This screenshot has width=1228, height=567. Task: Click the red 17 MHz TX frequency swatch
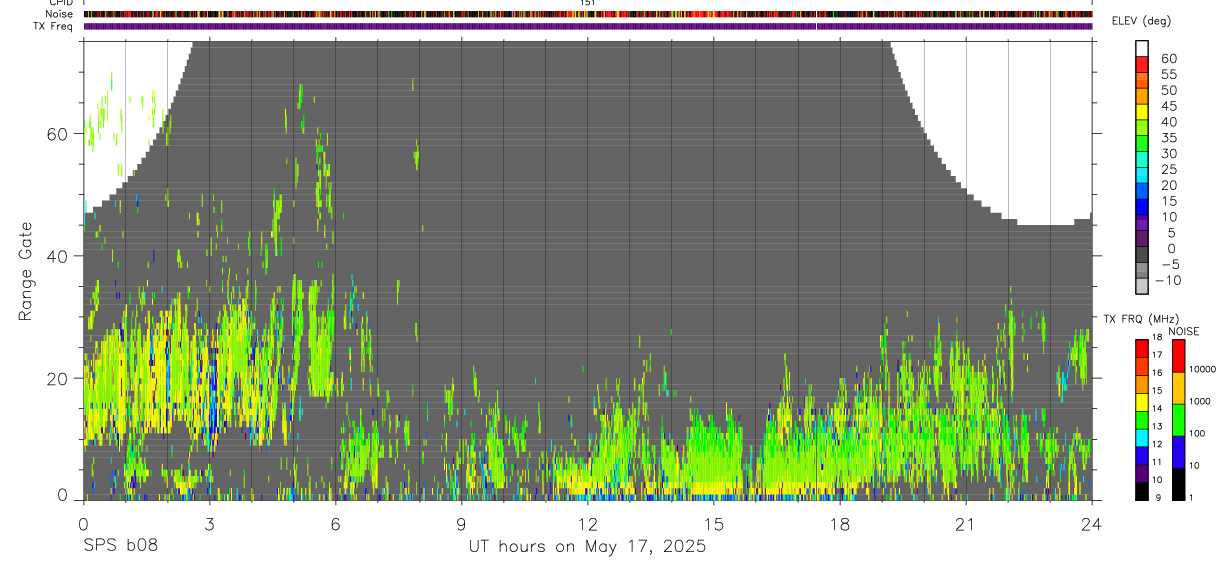[x=1142, y=347]
